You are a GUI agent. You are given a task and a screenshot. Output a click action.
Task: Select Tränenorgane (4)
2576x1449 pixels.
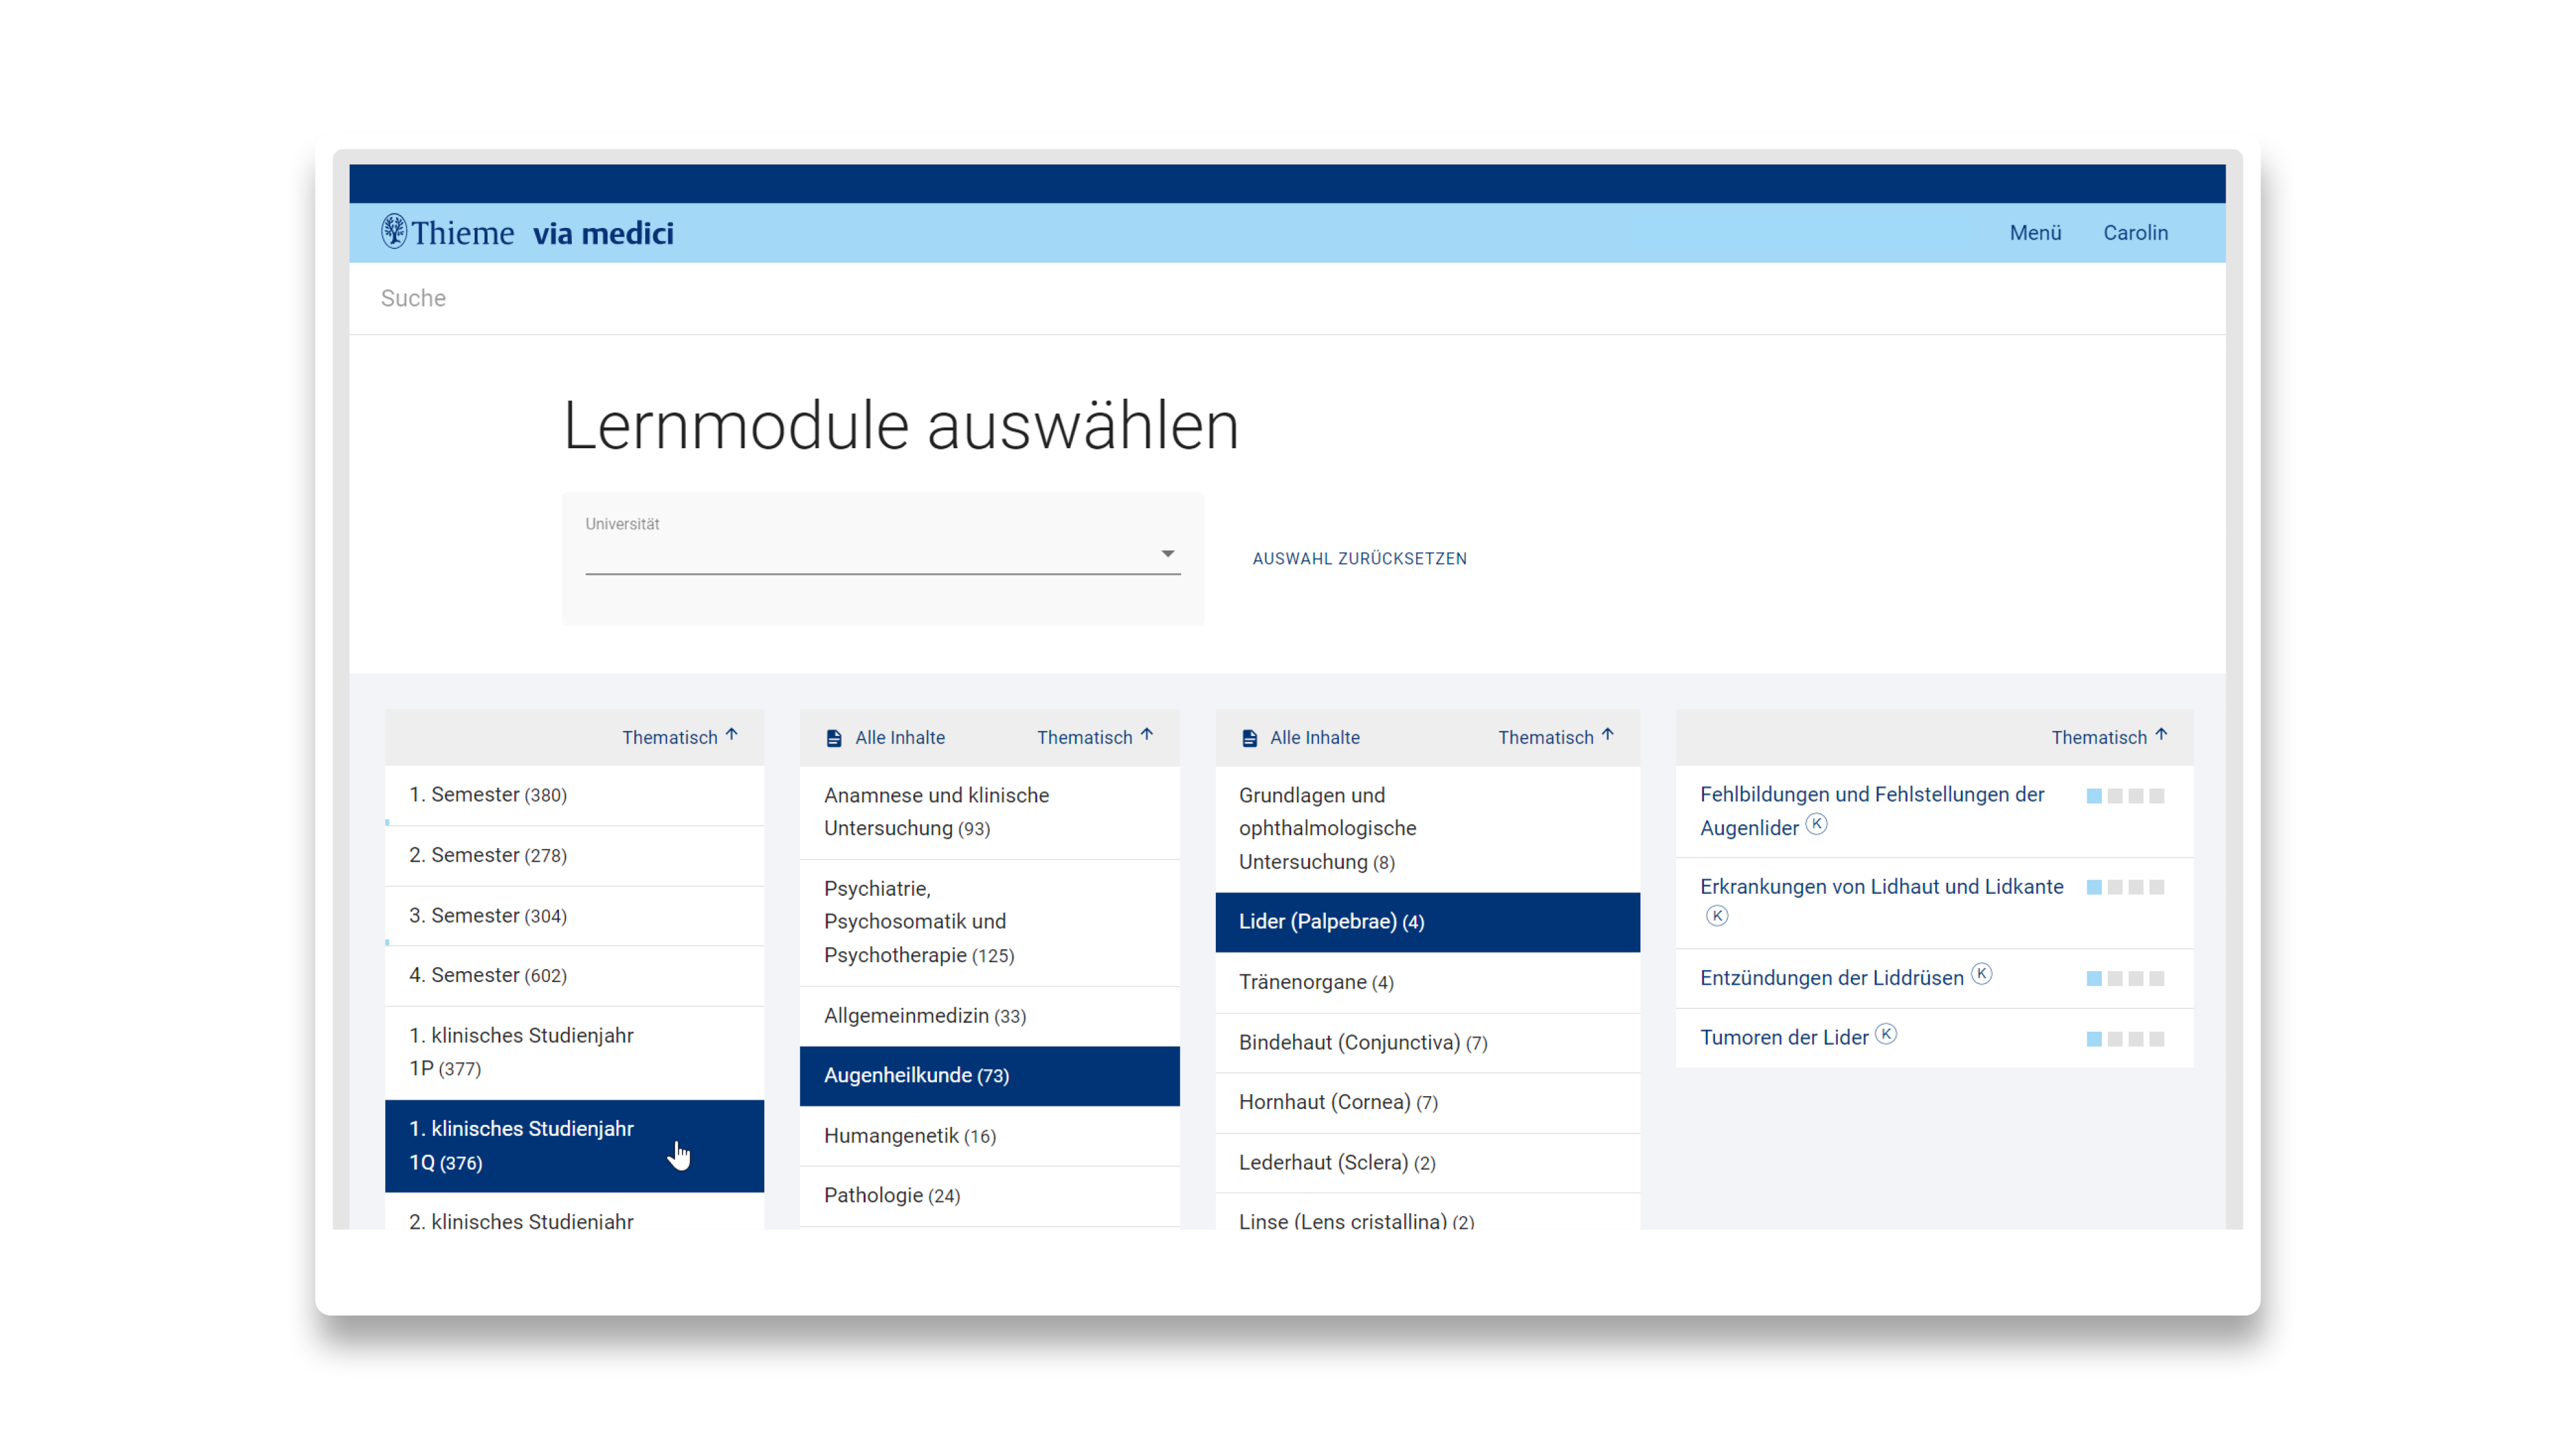click(1427, 983)
